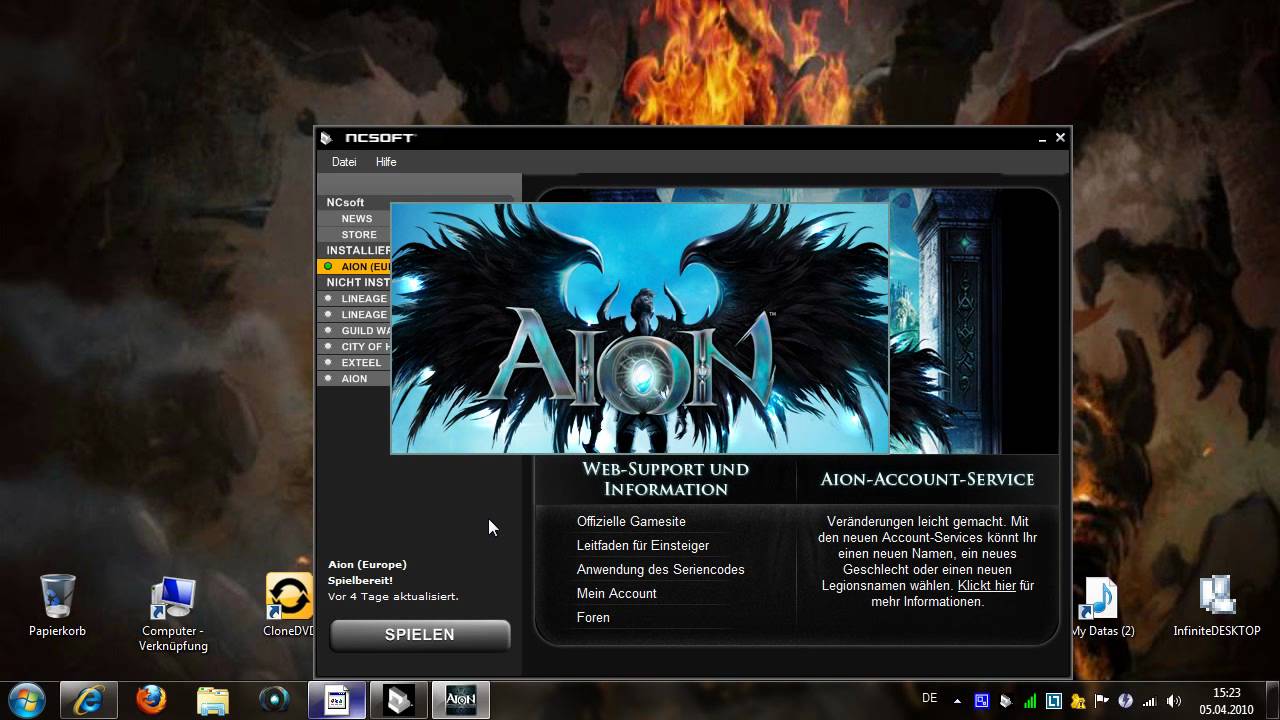Click the 'Web-Support und Information' heading

[666, 479]
